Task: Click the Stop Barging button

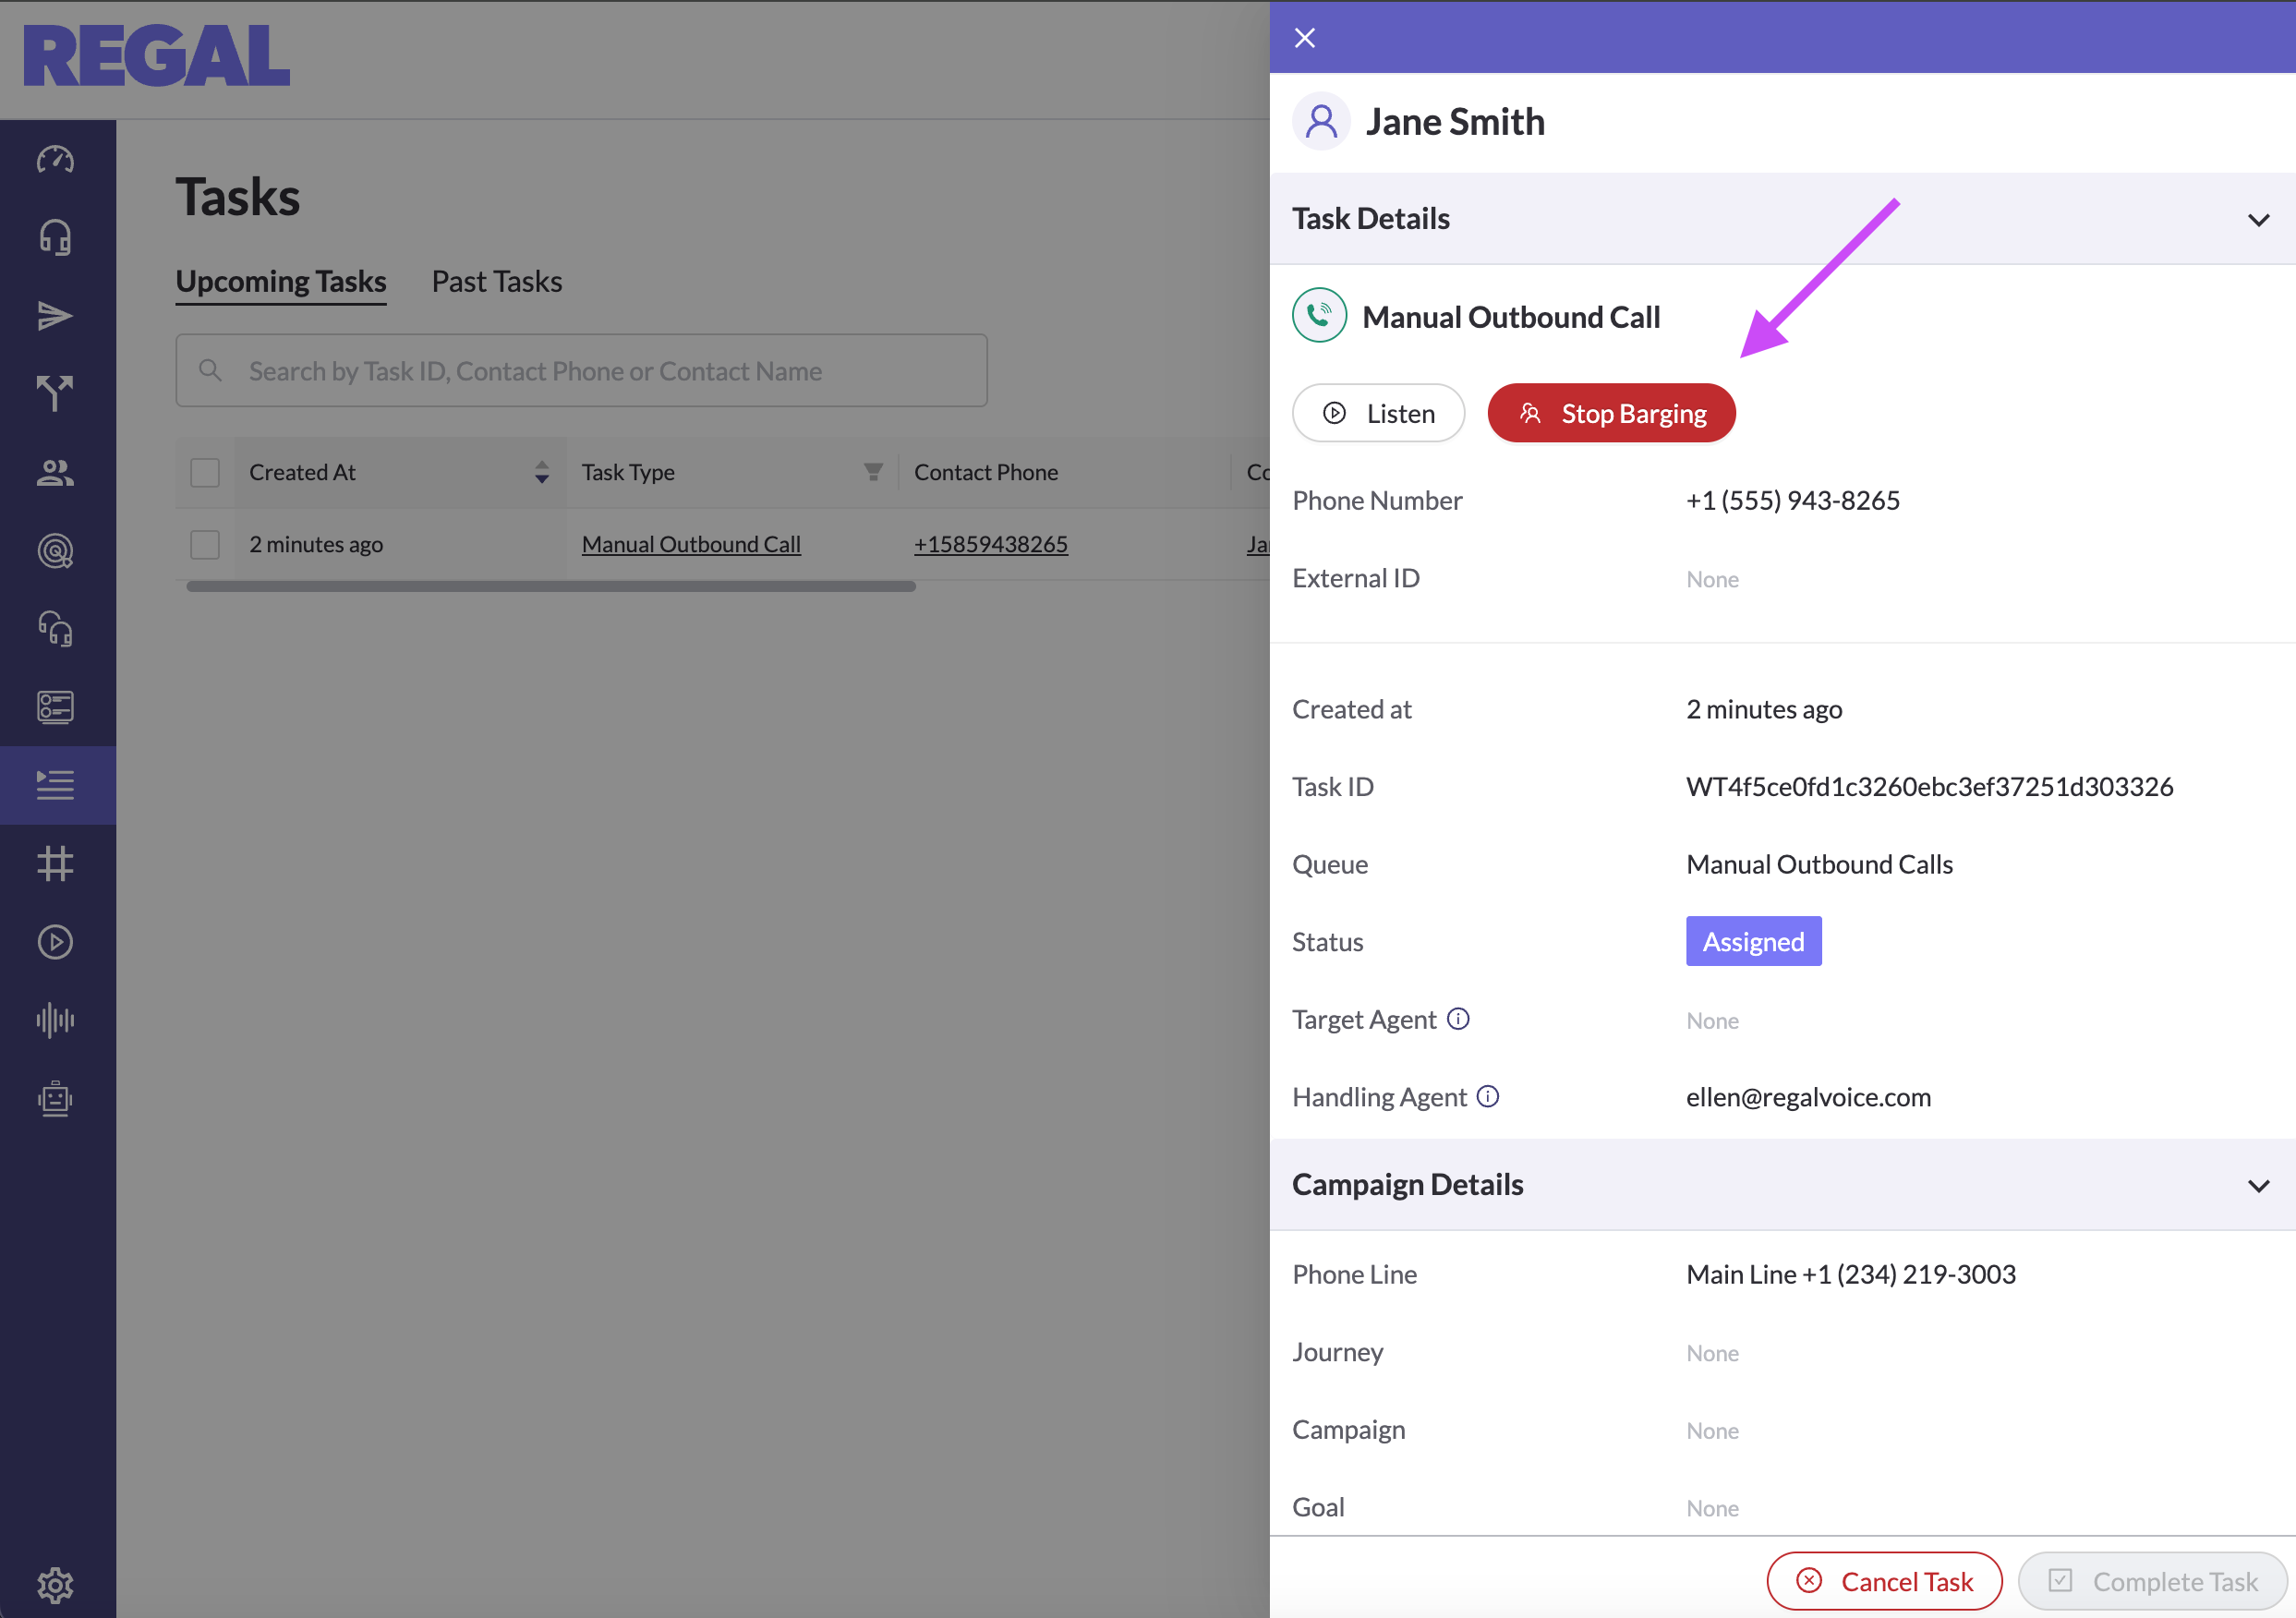Action: (x=1611, y=413)
